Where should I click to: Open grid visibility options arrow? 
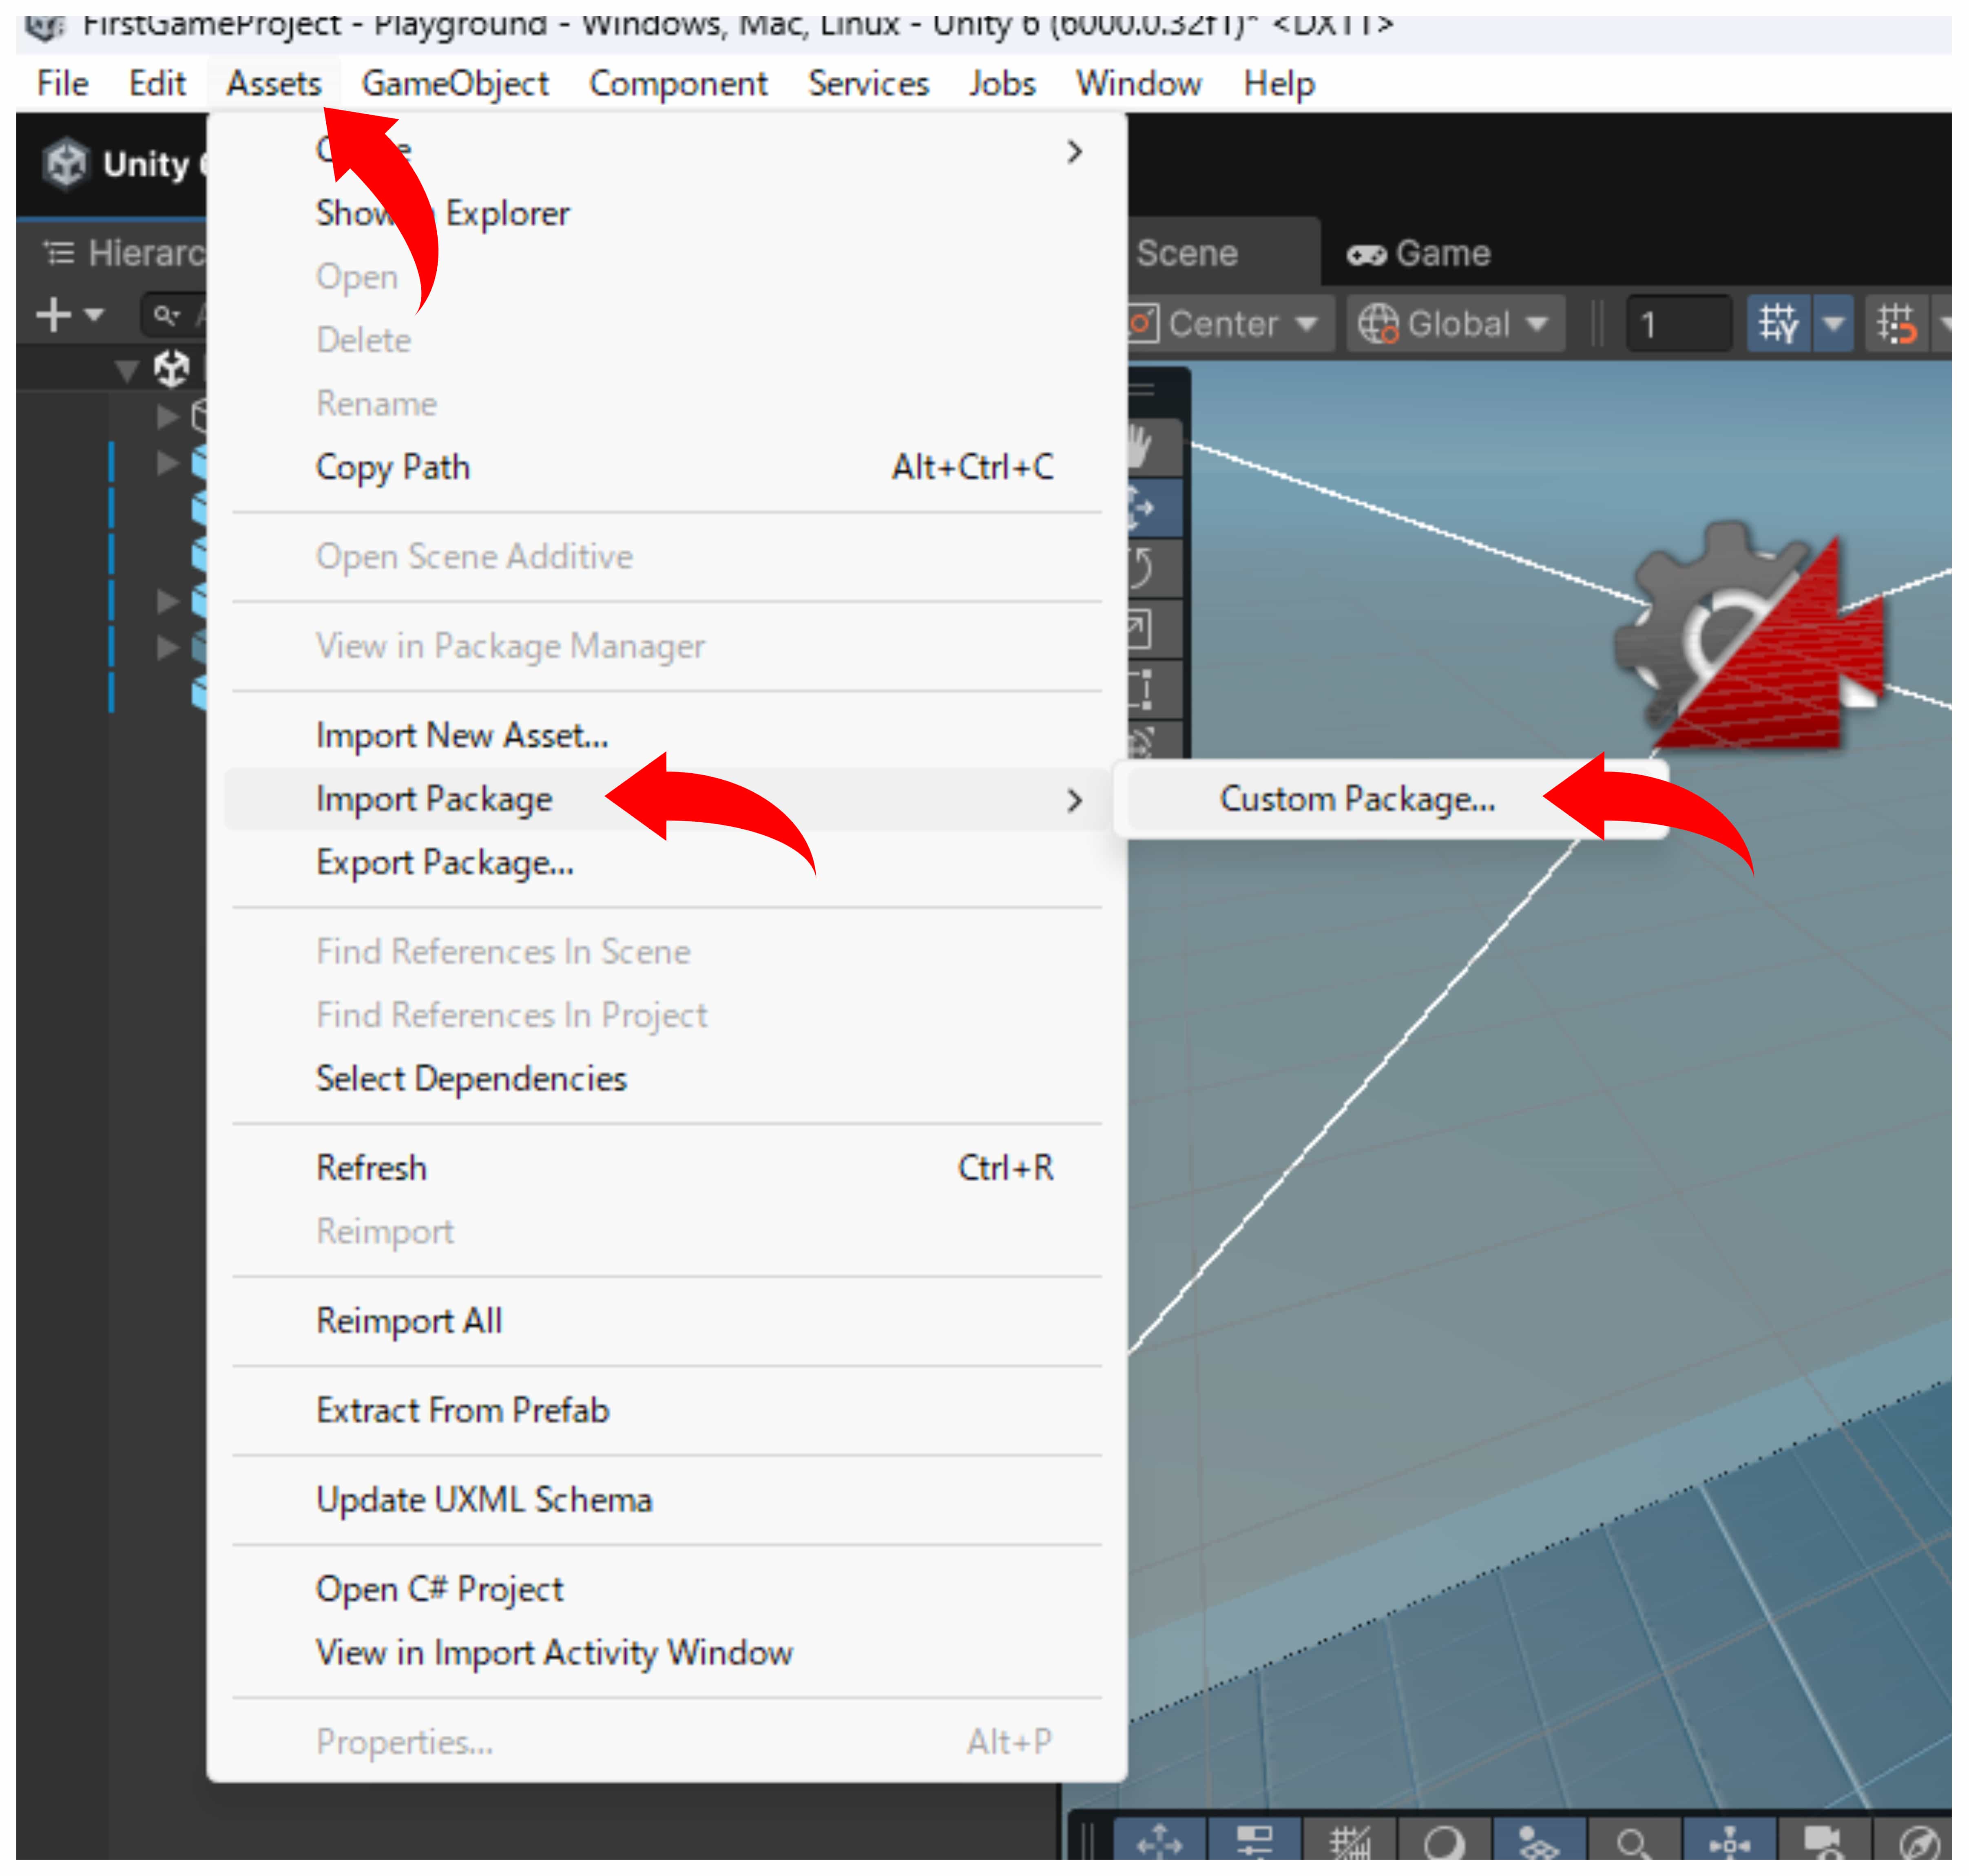[1833, 323]
